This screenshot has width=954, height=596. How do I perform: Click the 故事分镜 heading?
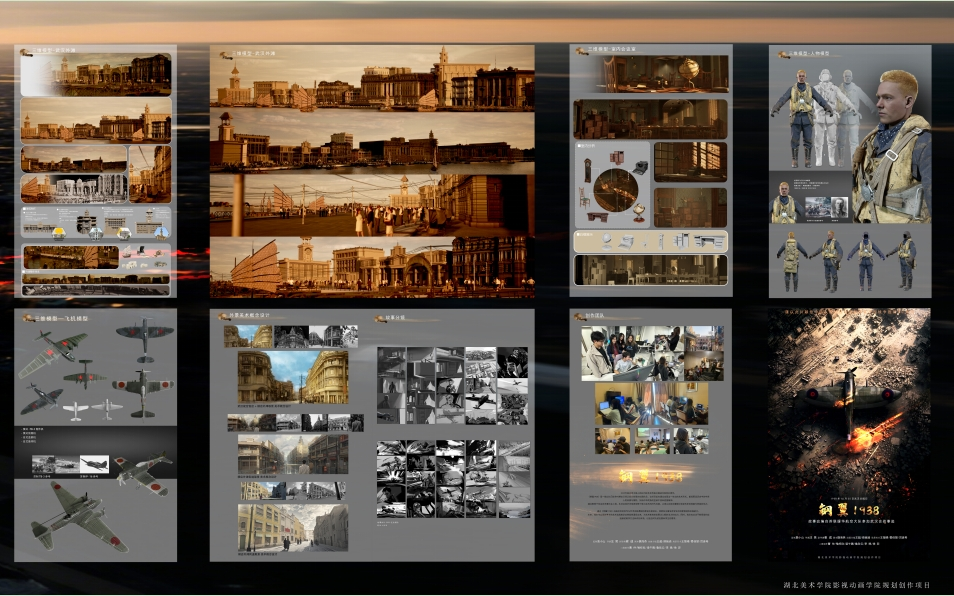(395, 317)
